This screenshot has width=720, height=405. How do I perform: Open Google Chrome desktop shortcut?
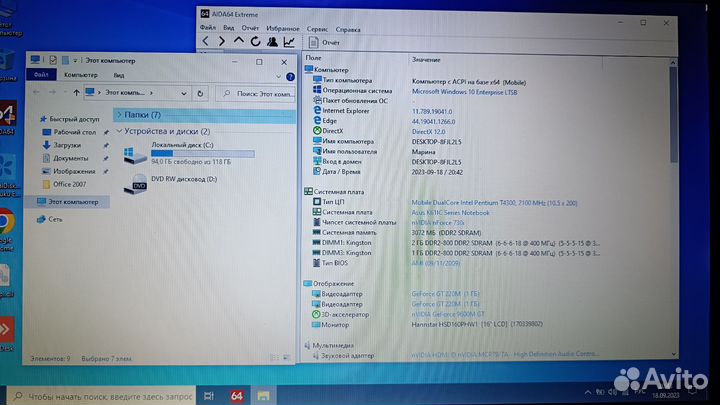coord(6,230)
